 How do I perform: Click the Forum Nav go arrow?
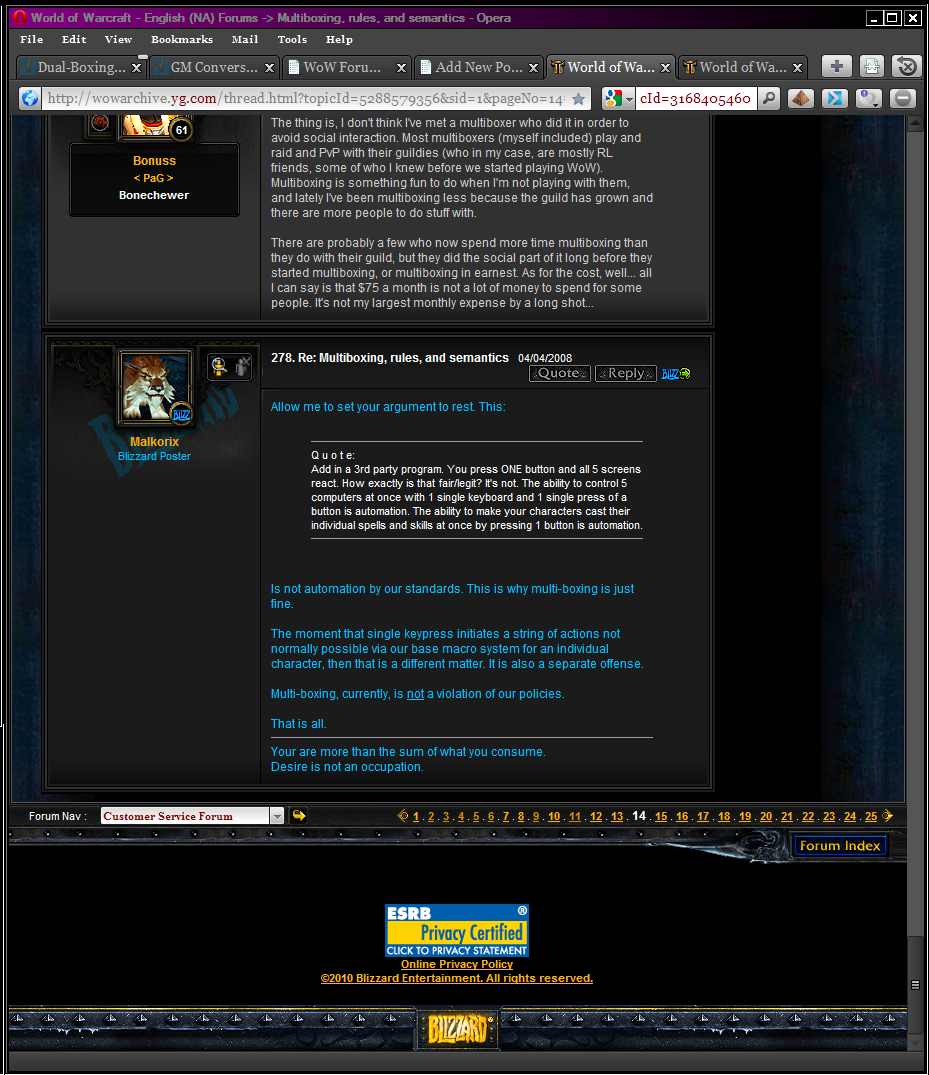coord(298,816)
